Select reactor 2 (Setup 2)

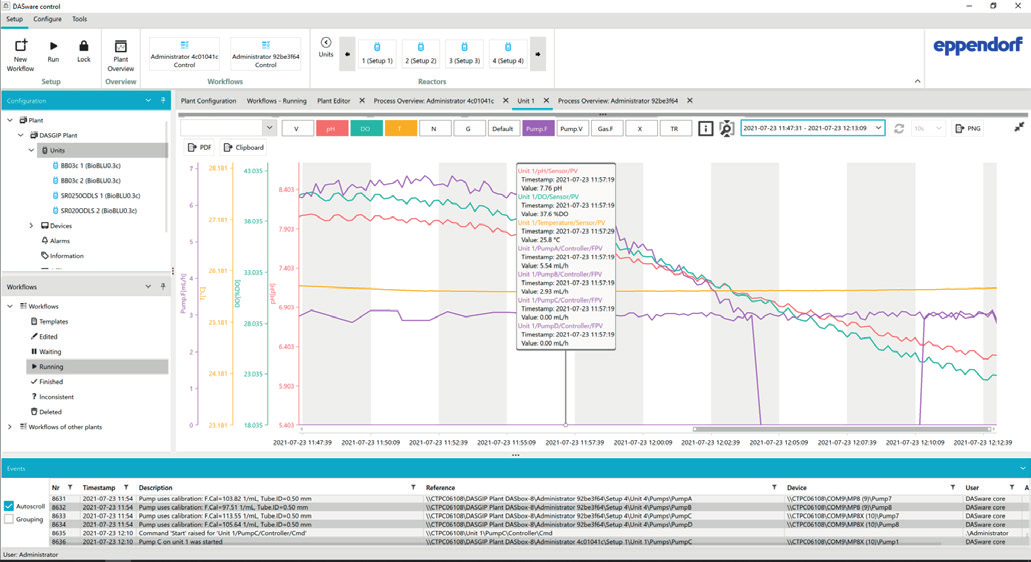click(421, 54)
